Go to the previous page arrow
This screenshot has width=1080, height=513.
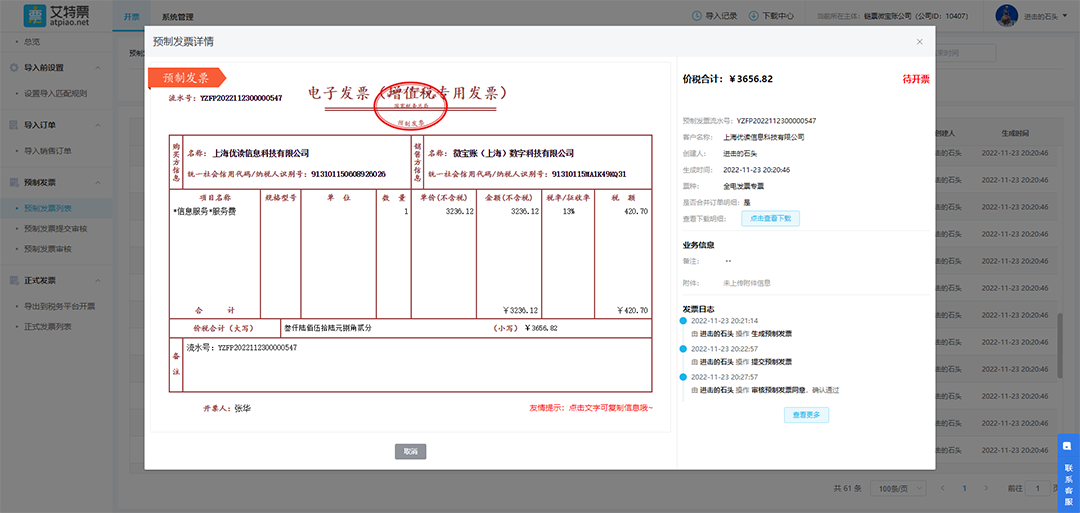pyautogui.click(x=943, y=488)
